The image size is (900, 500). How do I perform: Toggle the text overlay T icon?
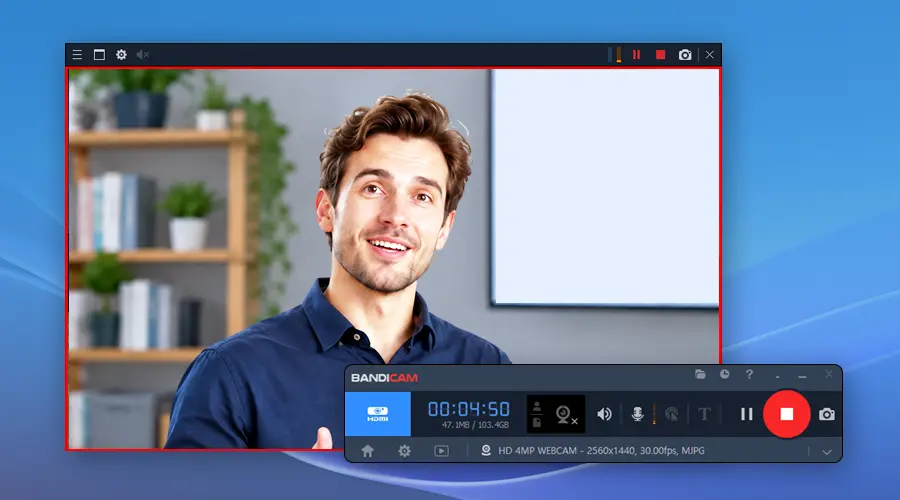pos(704,414)
